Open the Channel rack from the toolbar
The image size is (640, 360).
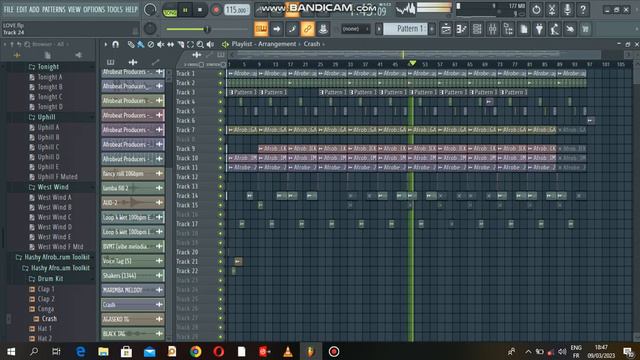pos(477,29)
